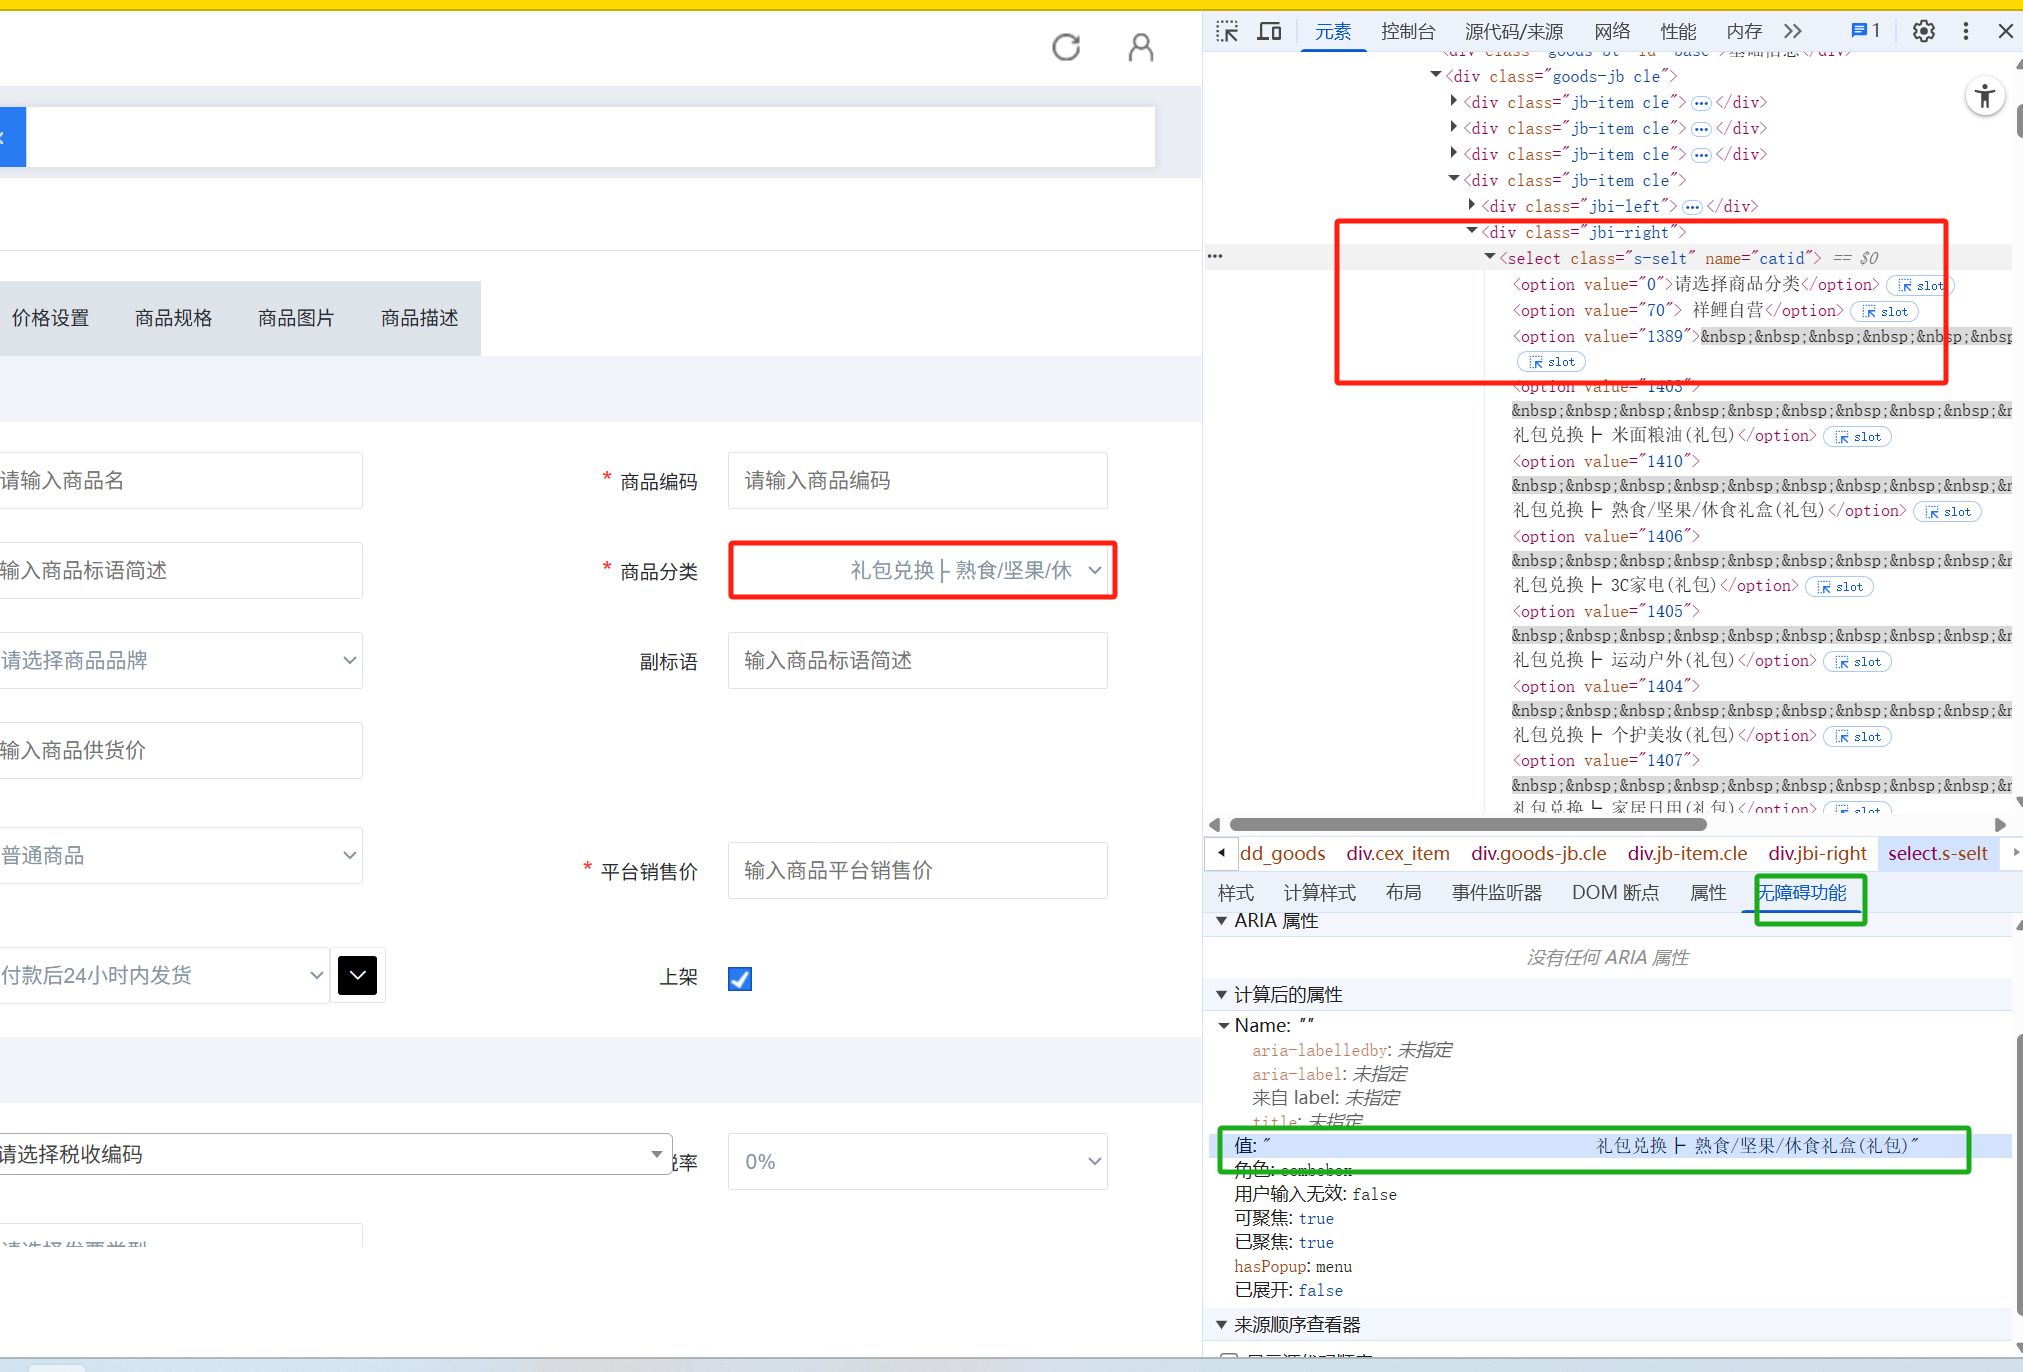The width and height of the screenshot is (2023, 1372).
Task: Open the console messages issue counter
Action: [1866, 31]
